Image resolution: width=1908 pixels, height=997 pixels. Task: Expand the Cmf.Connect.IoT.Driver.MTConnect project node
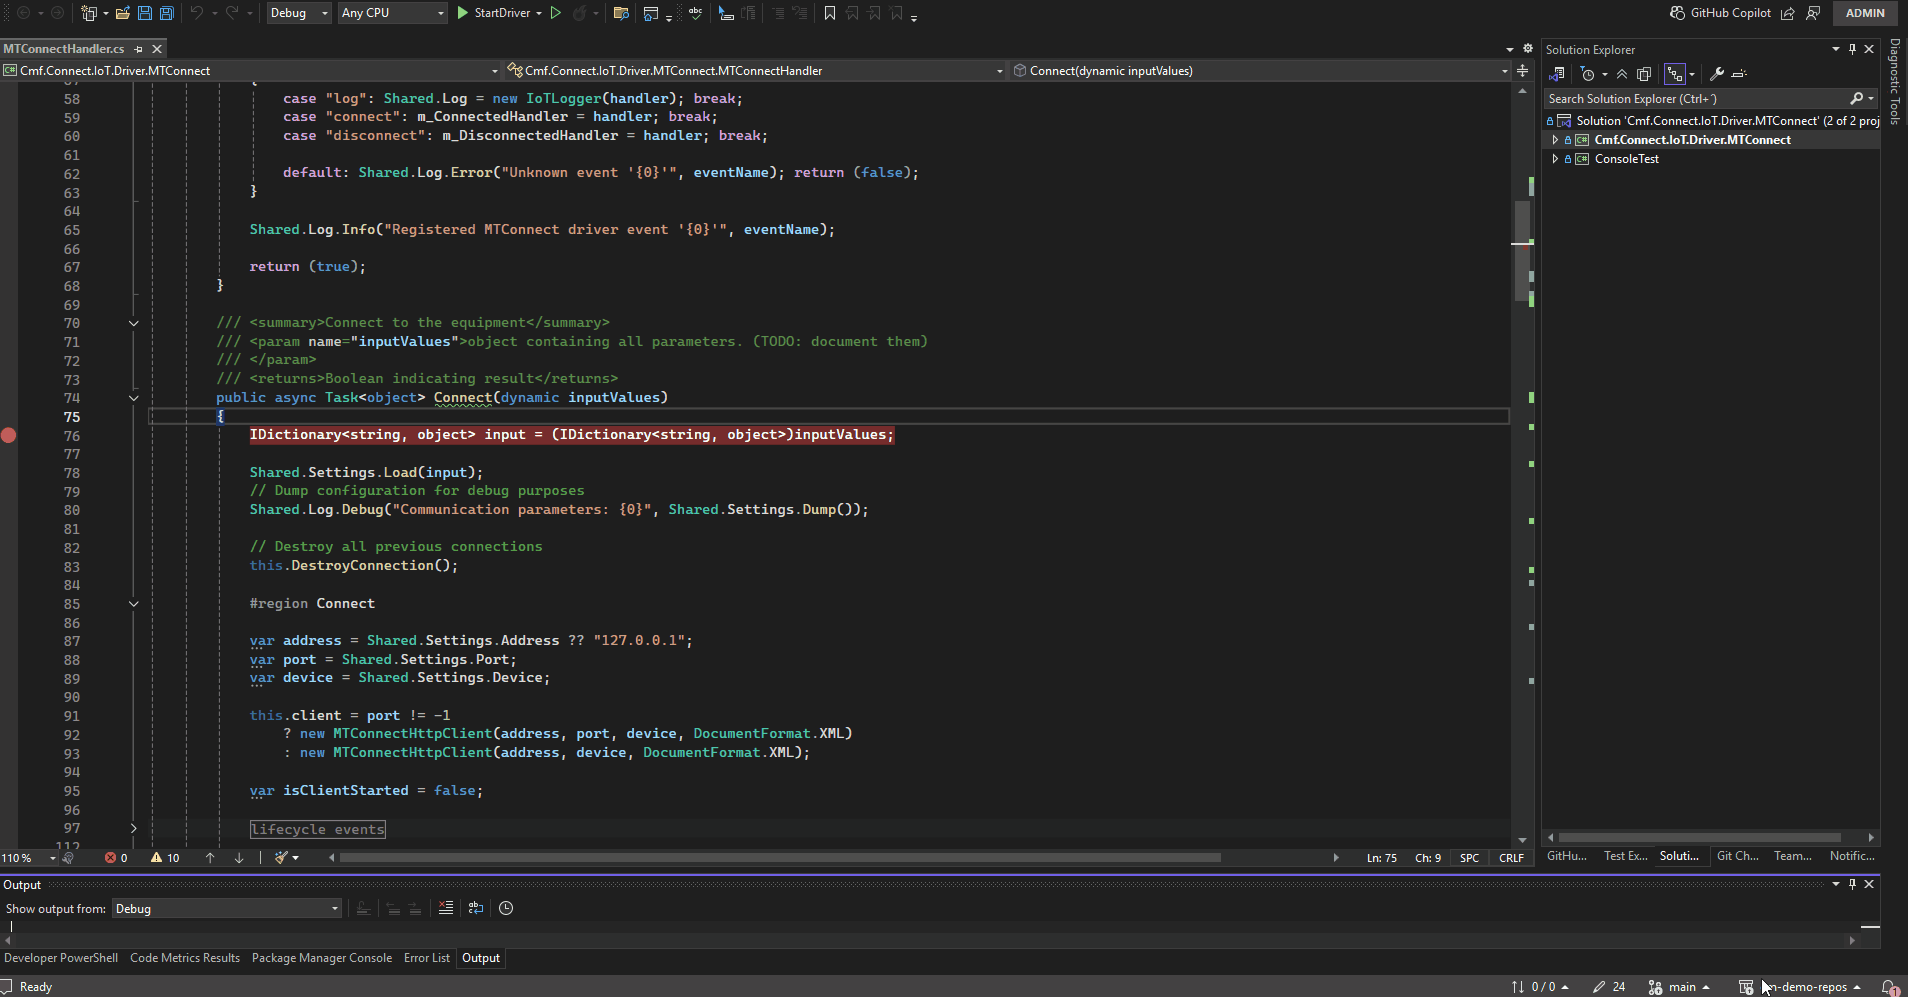coord(1555,140)
